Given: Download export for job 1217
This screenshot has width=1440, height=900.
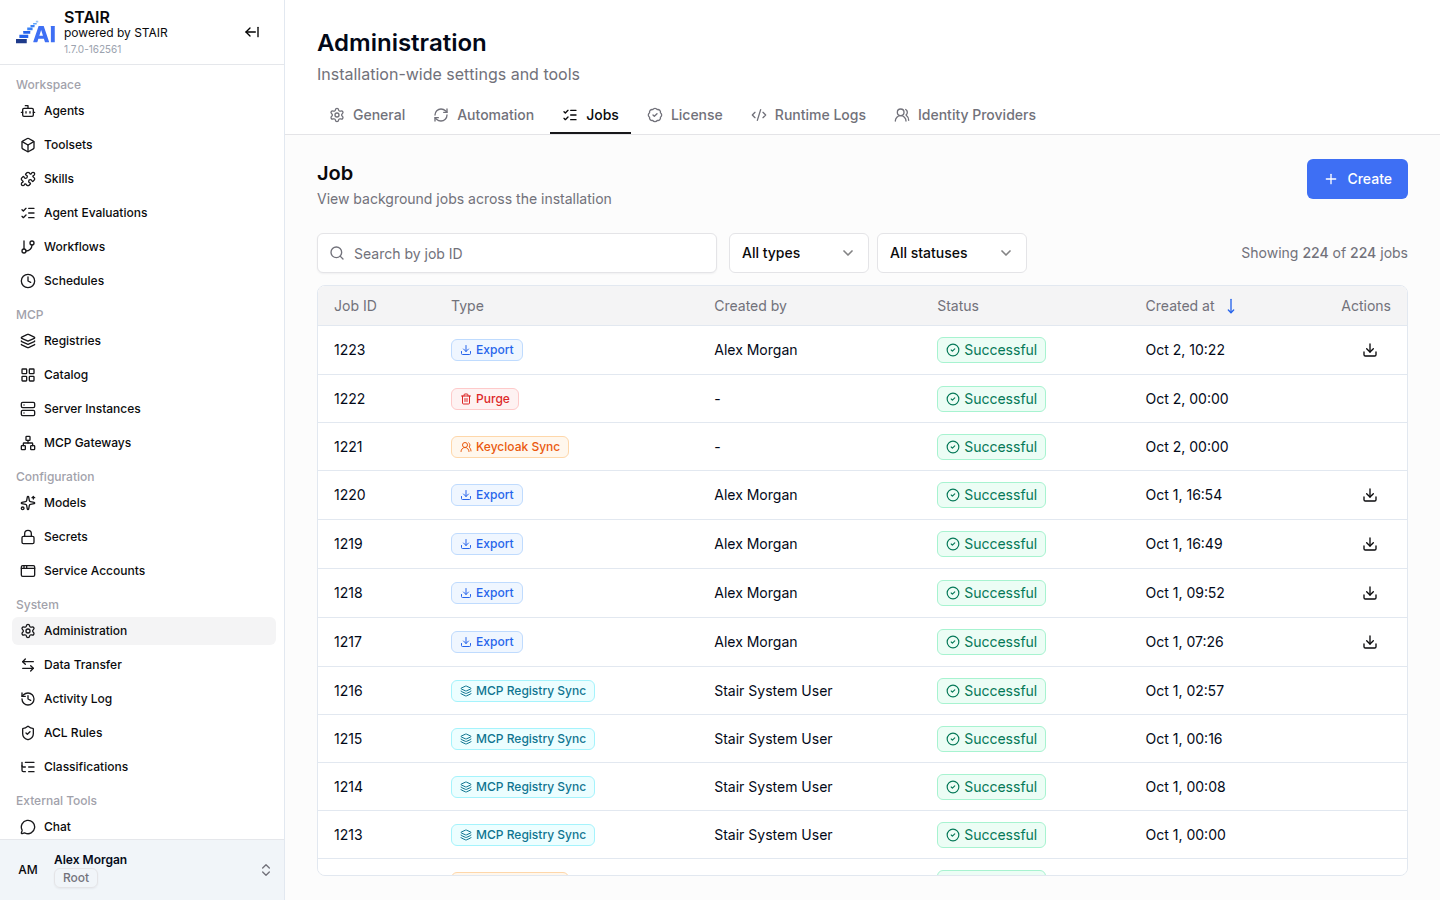Looking at the screenshot, I should 1370,642.
